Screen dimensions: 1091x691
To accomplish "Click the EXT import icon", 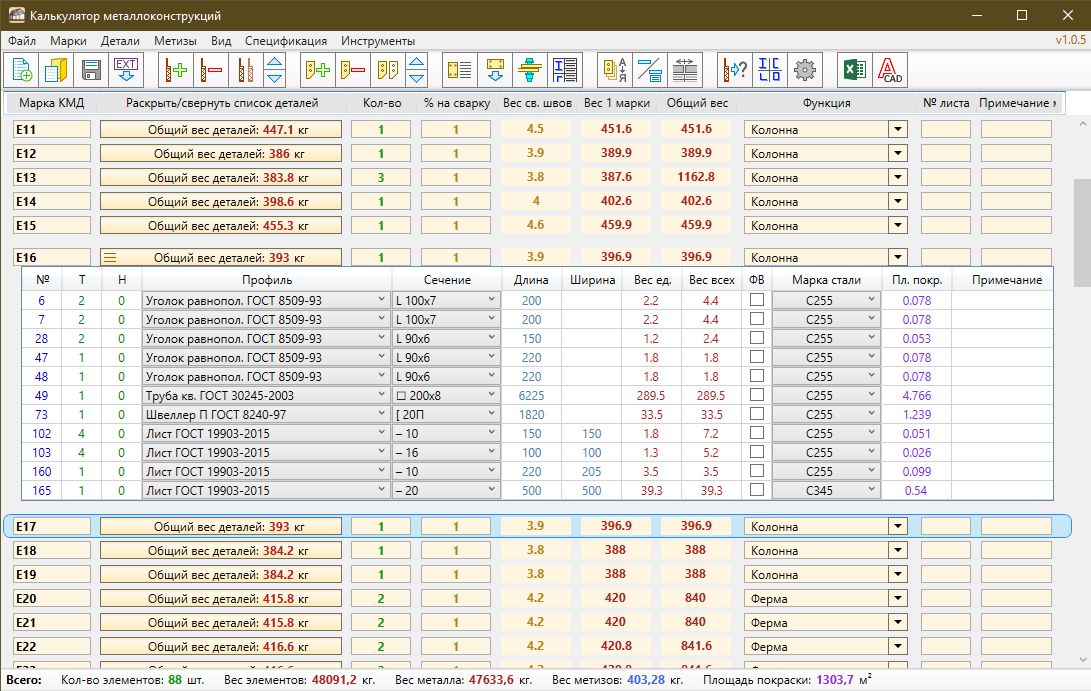I will [126, 70].
